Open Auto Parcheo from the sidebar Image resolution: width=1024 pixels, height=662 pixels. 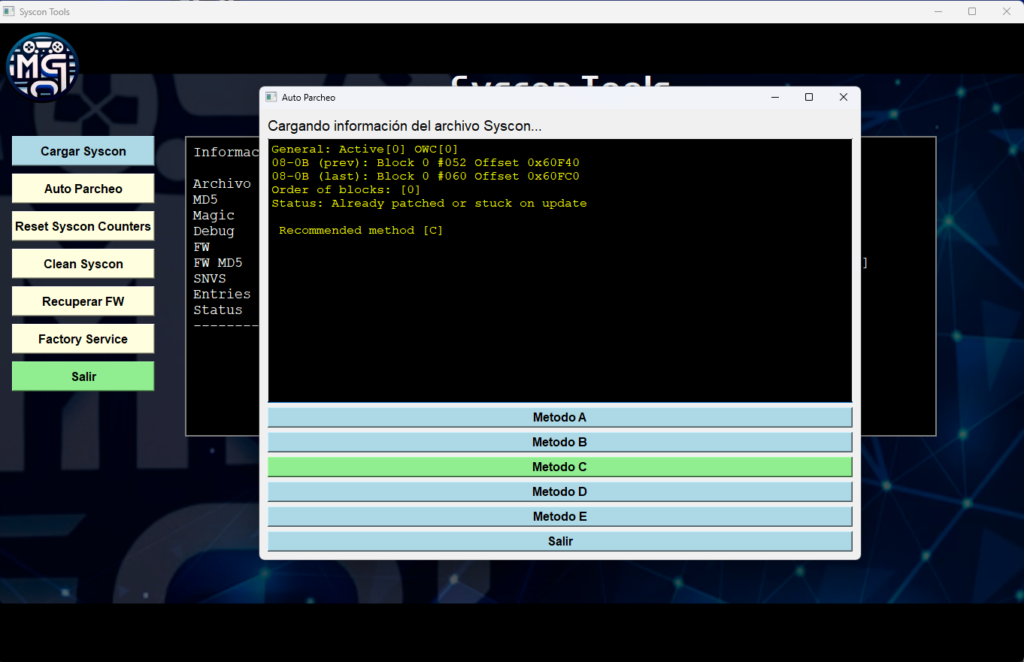83,189
